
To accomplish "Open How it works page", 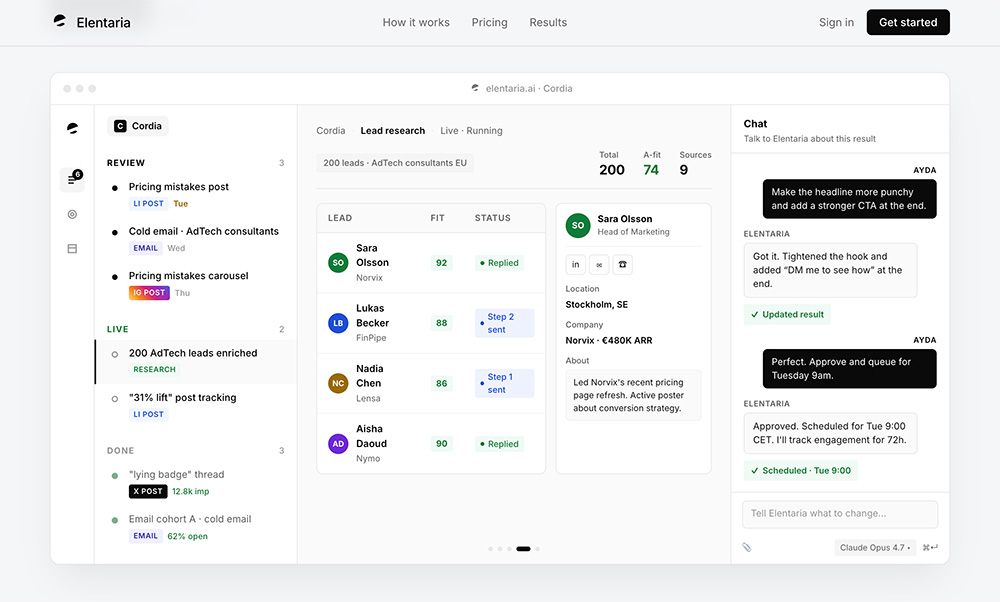I will tap(416, 22).
